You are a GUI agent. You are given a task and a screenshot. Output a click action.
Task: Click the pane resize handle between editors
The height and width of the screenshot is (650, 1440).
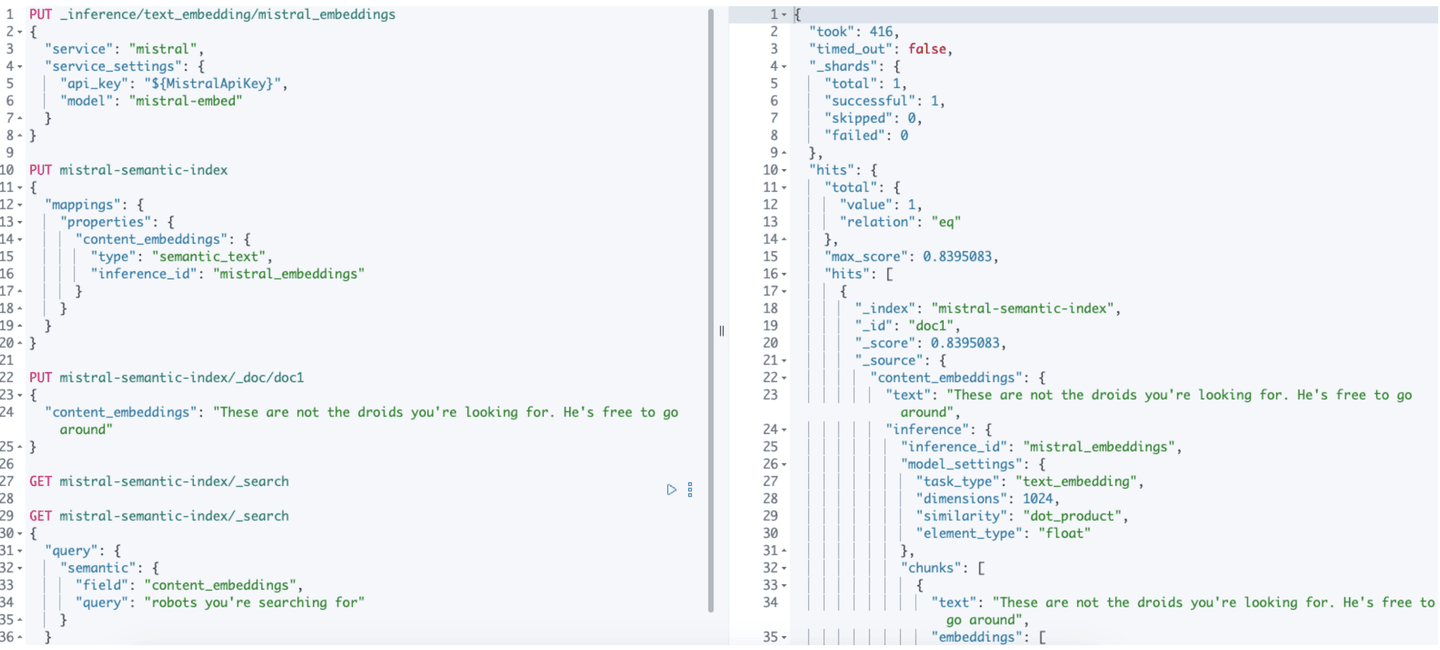pyautogui.click(x=721, y=331)
